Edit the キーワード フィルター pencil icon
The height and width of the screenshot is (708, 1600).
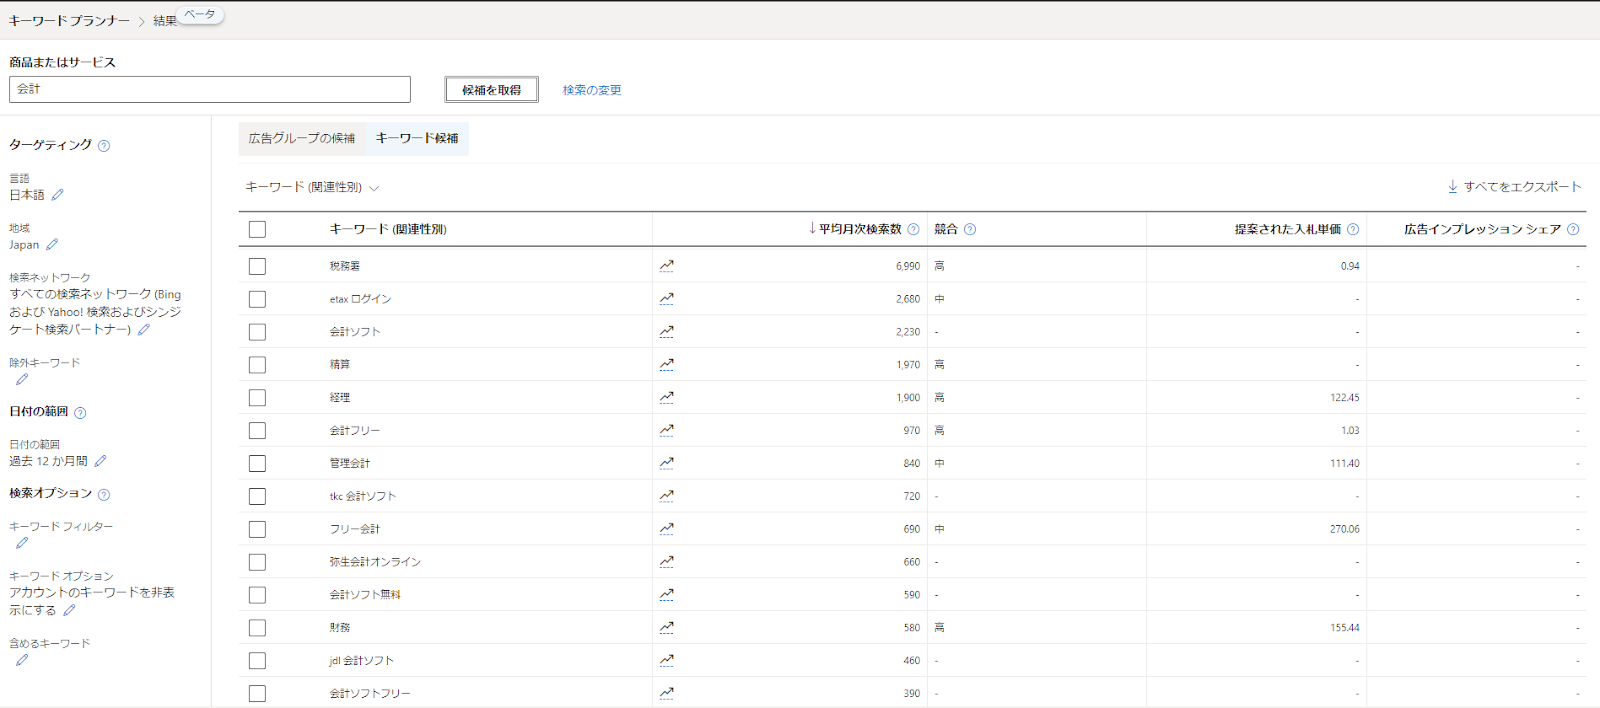tap(22, 543)
